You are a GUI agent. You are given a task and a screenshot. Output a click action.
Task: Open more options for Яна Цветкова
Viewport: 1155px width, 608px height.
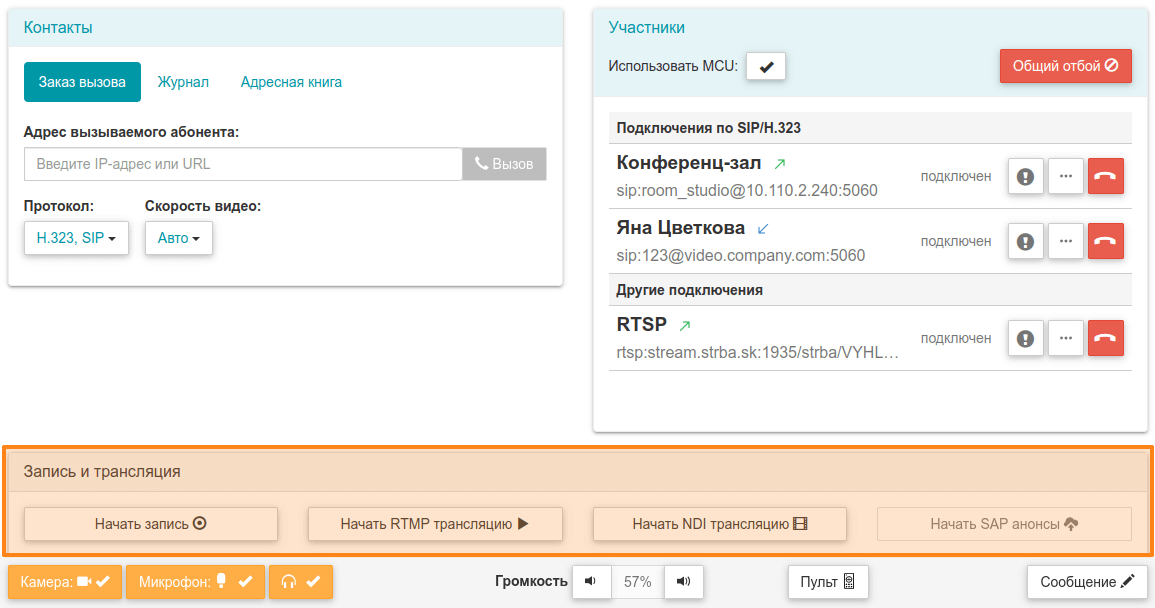(1065, 241)
